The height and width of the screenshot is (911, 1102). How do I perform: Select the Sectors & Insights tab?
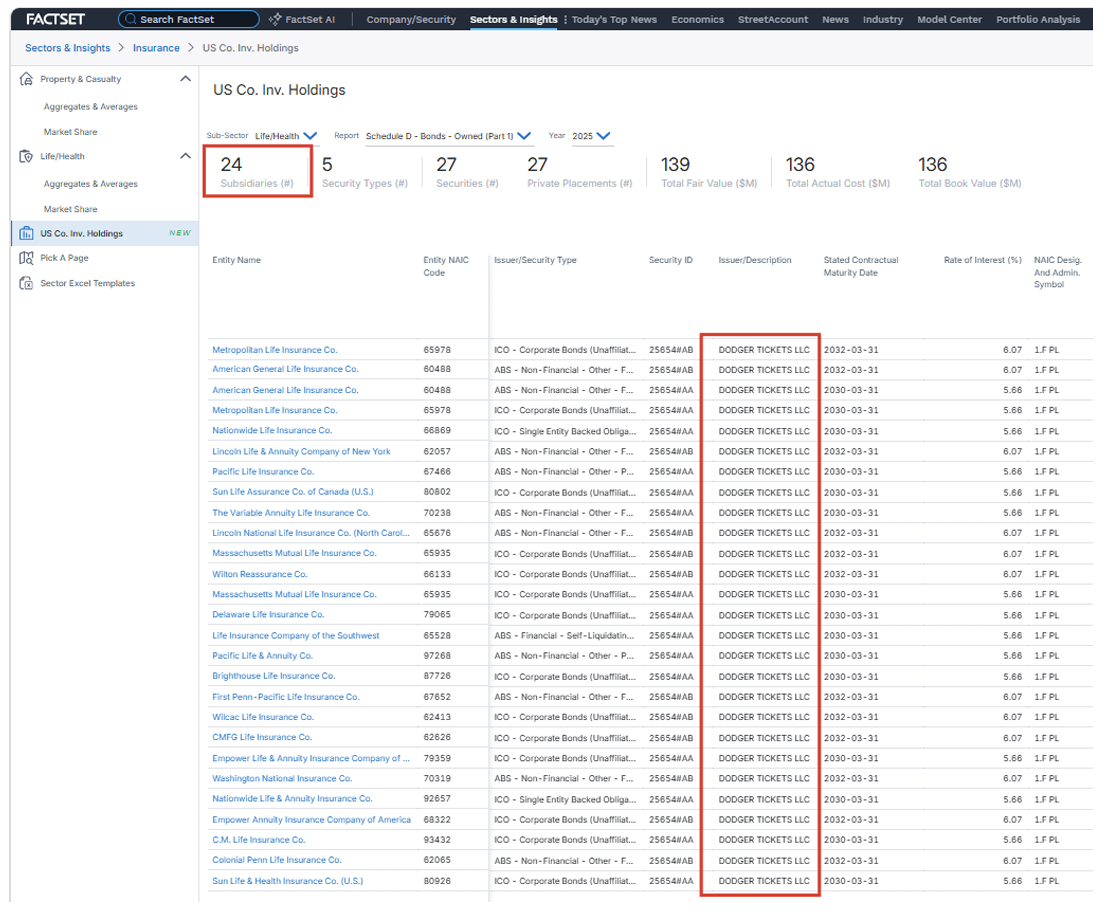point(514,20)
